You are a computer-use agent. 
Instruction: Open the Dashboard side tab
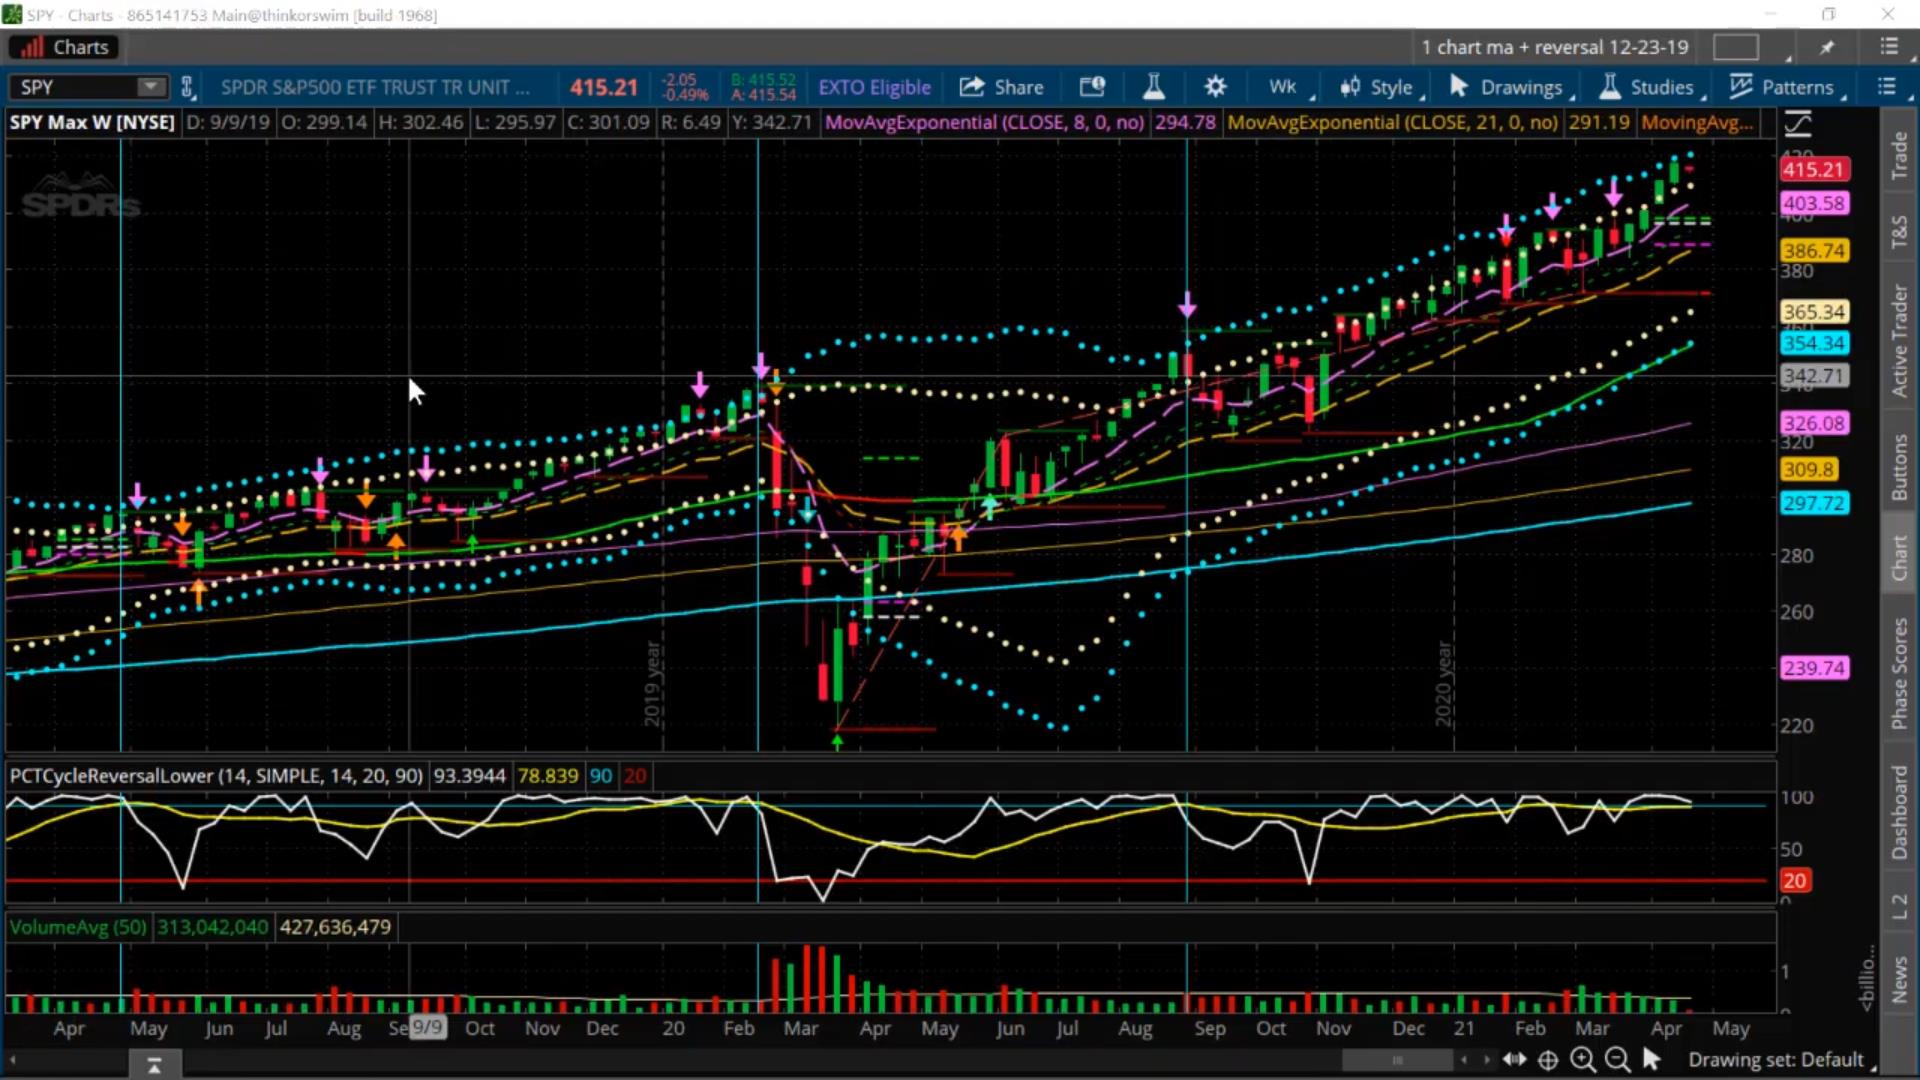pos(1899,812)
